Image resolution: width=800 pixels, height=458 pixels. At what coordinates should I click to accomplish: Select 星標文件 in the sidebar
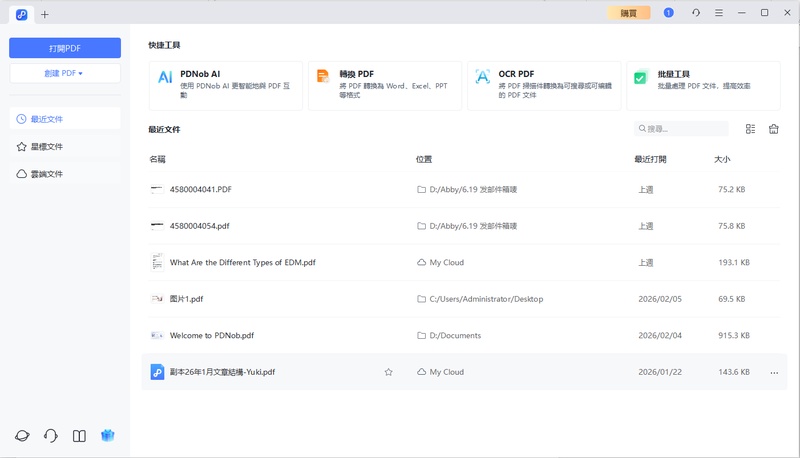(65, 146)
